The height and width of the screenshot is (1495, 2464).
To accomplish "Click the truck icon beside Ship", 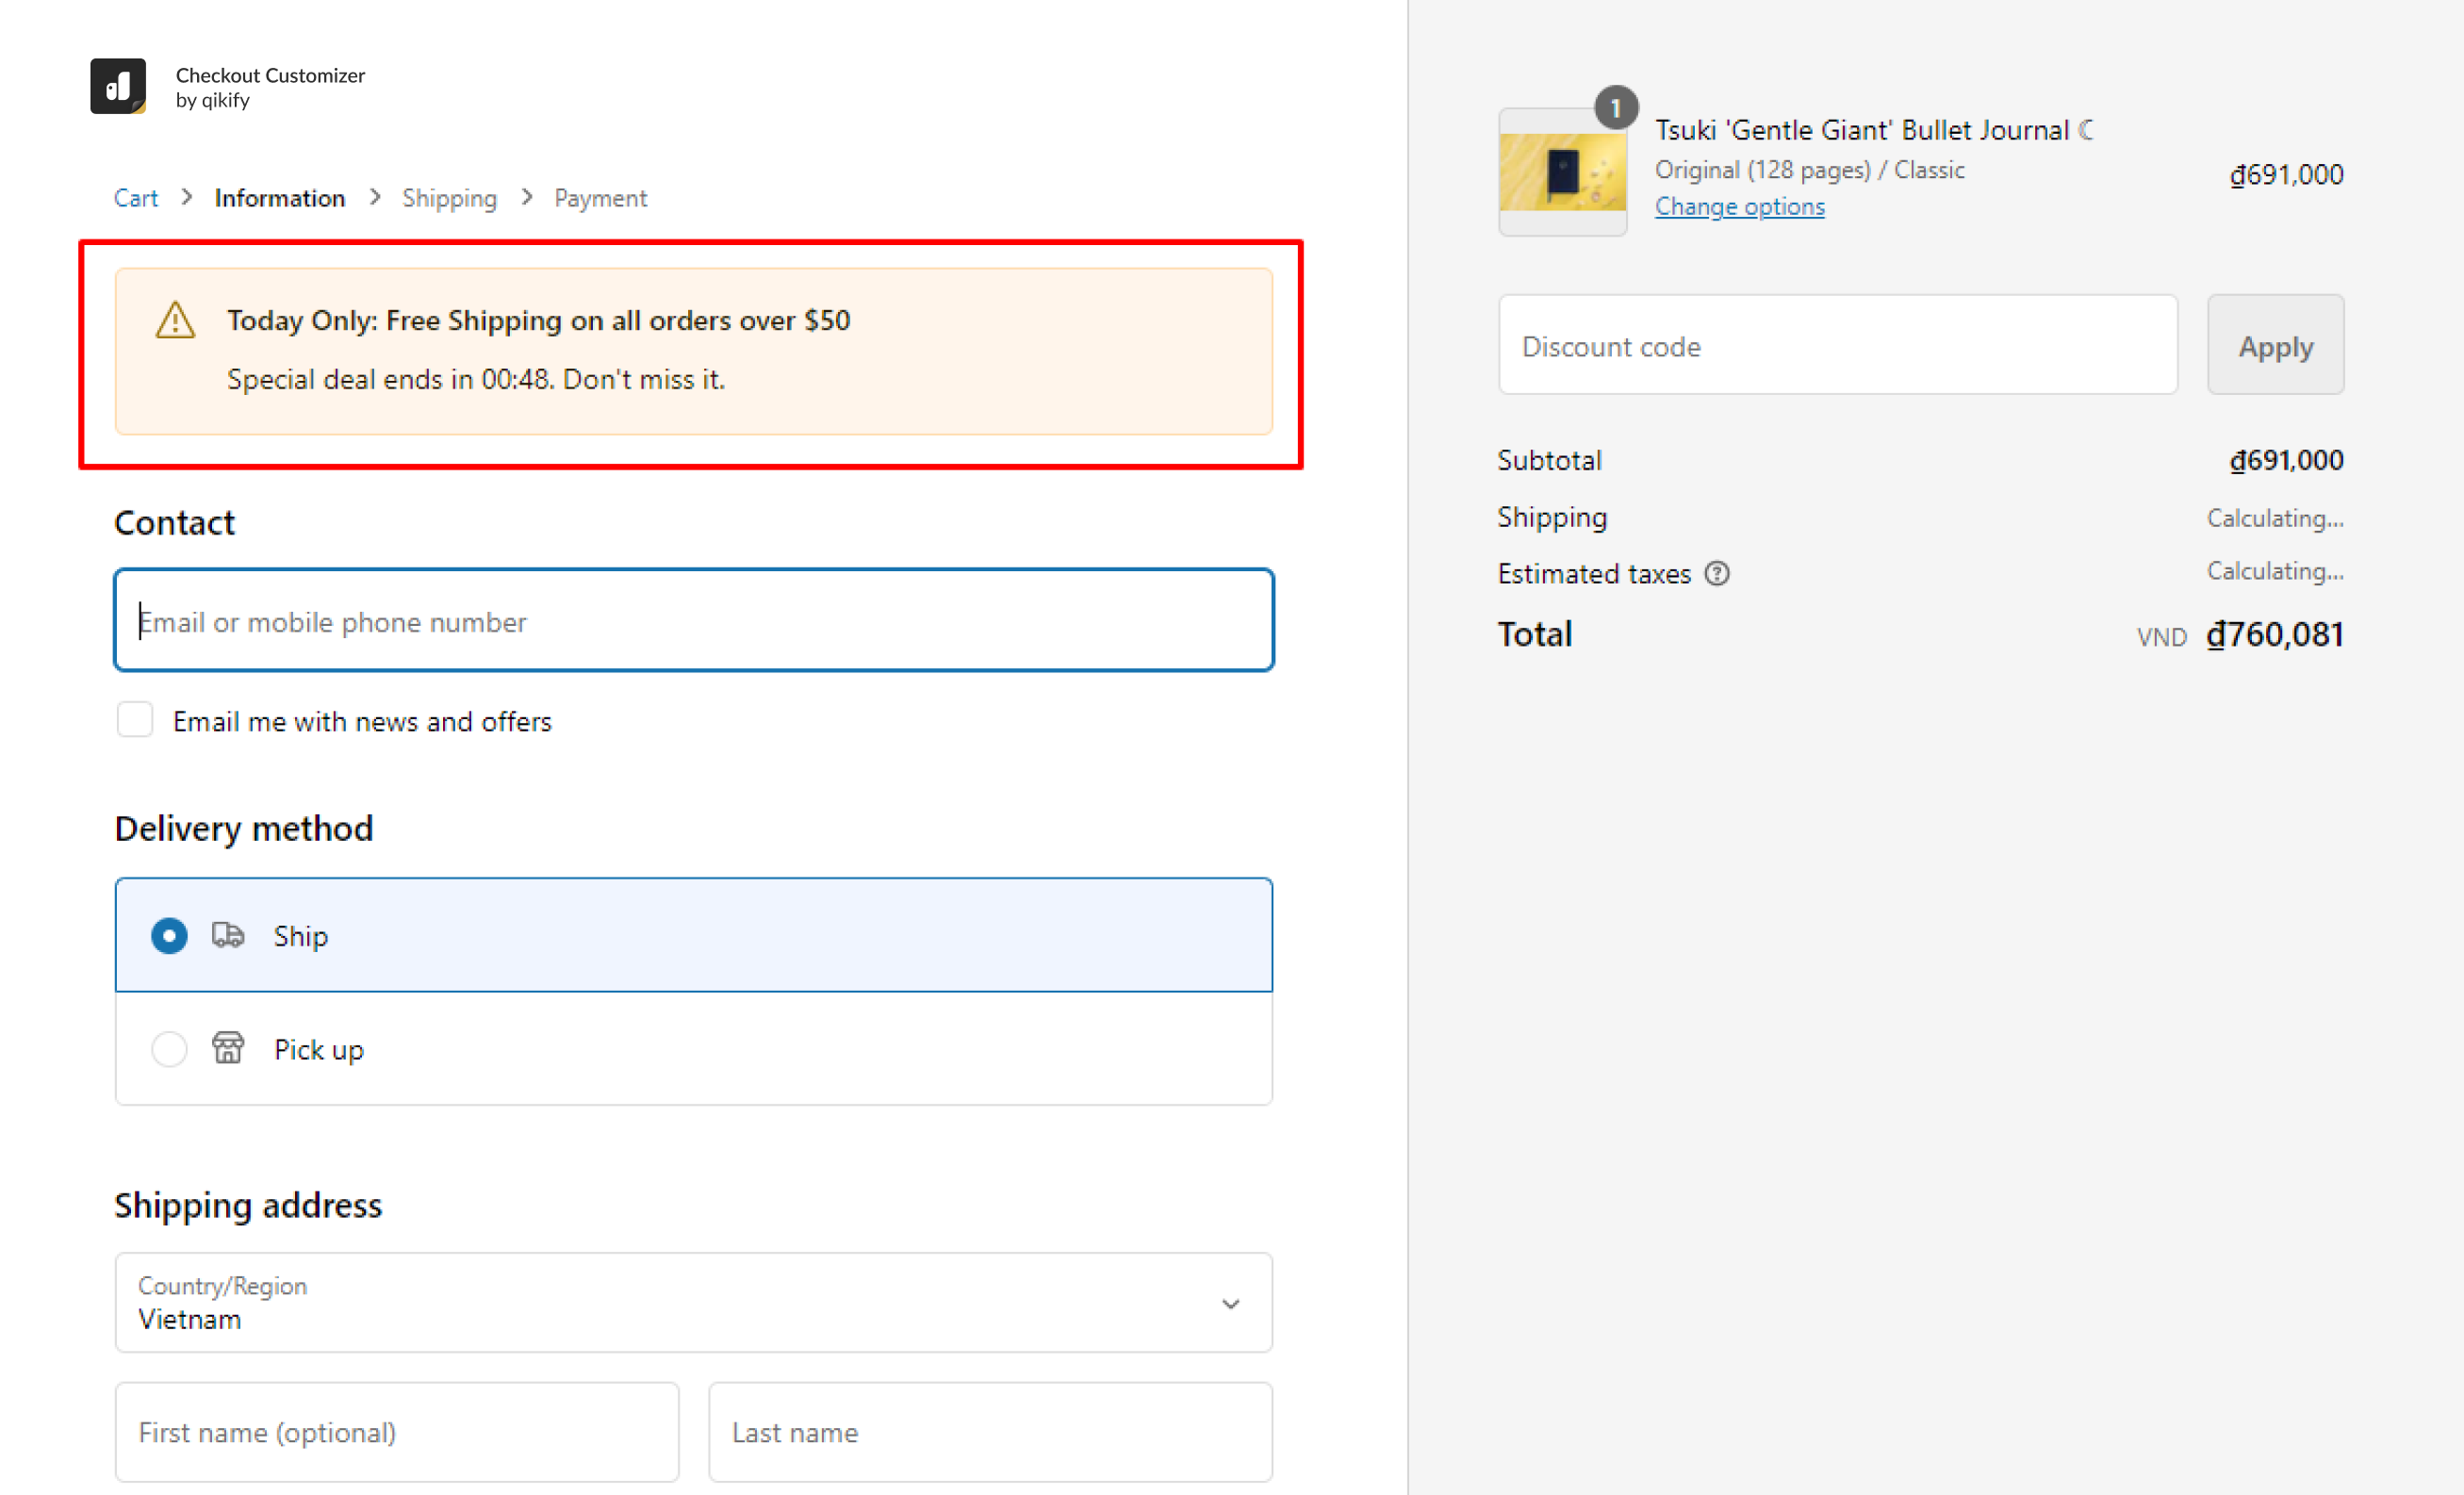I will tap(228, 935).
